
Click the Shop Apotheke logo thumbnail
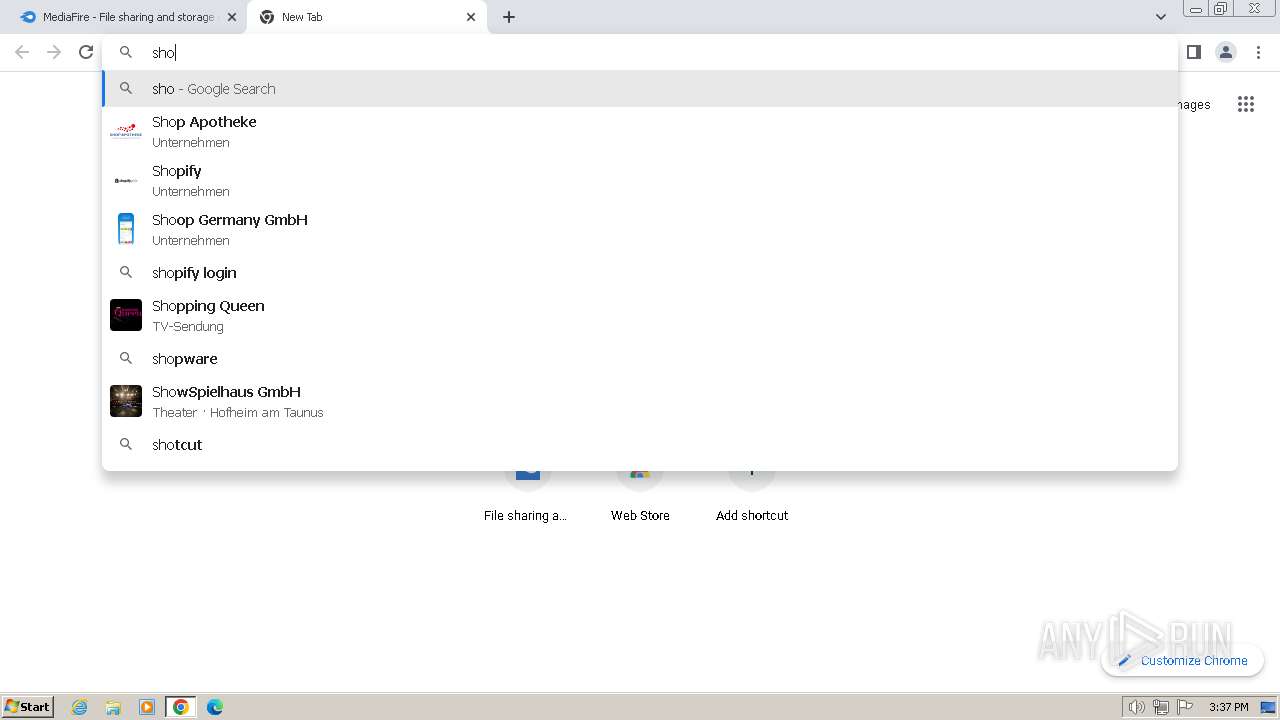[126, 131]
